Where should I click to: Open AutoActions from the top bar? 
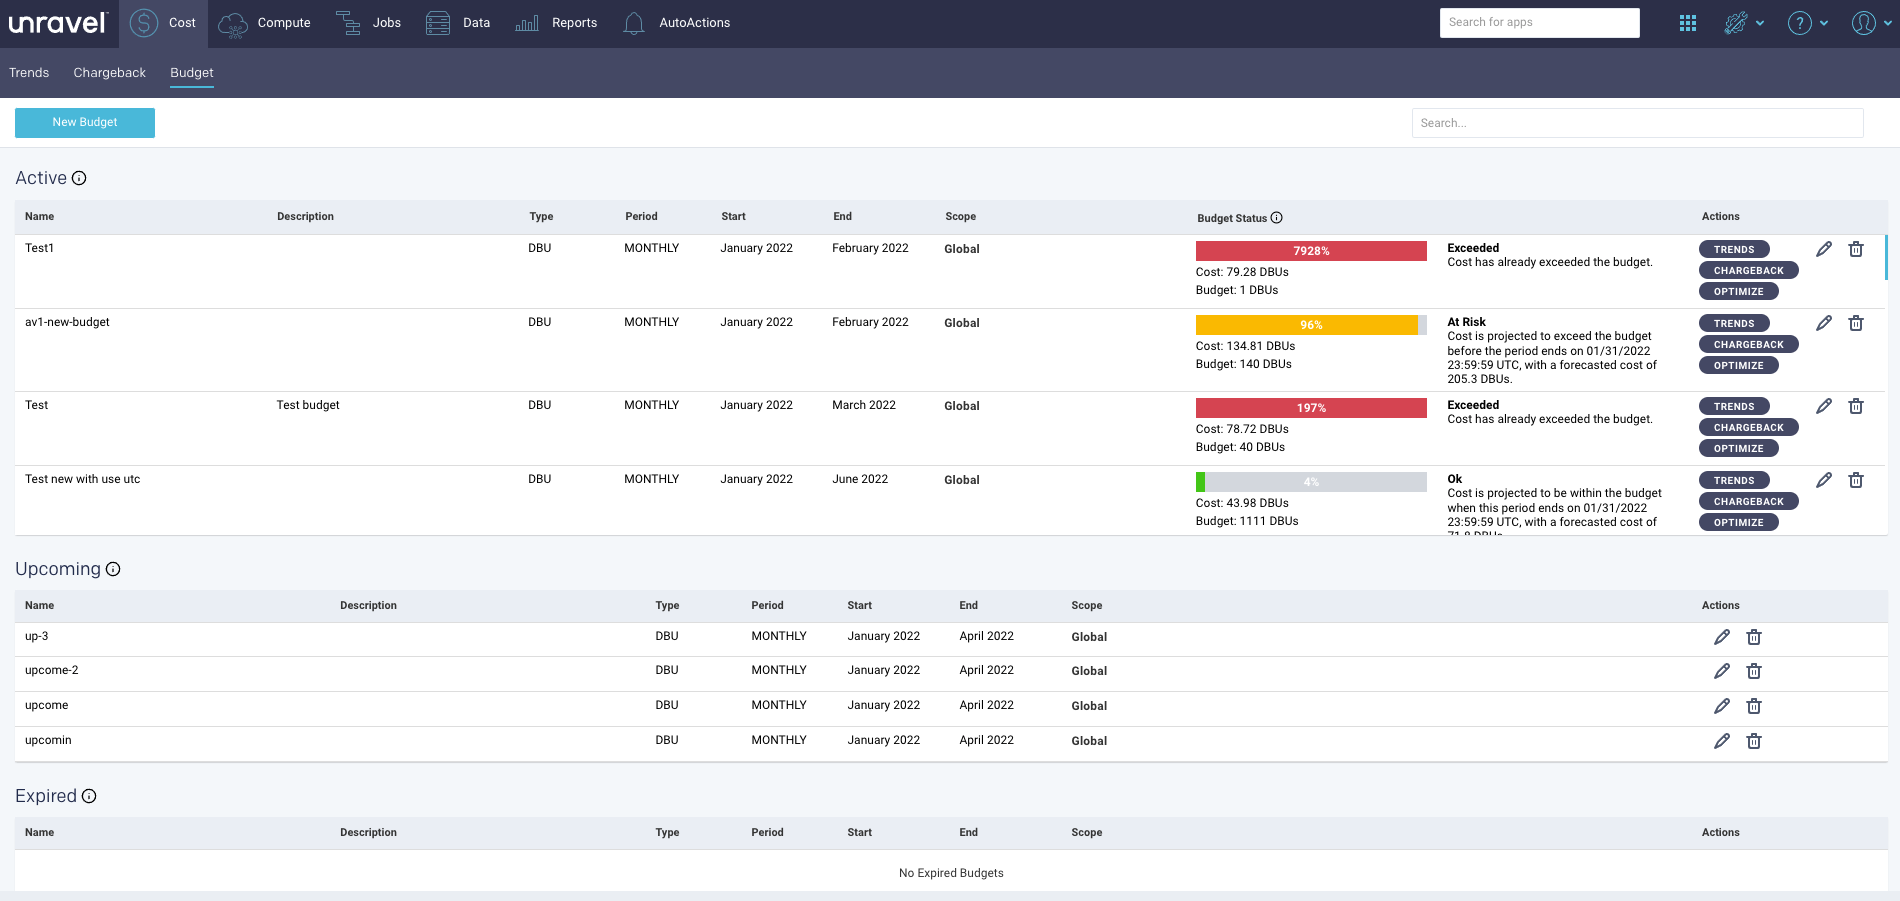point(676,23)
